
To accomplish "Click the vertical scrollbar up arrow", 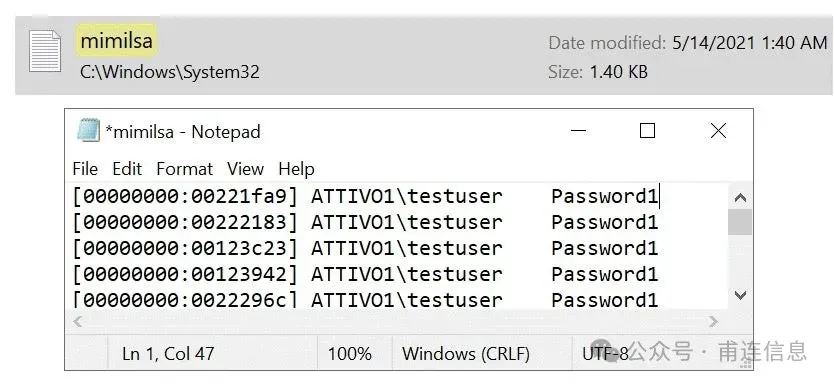I will 740,198.
